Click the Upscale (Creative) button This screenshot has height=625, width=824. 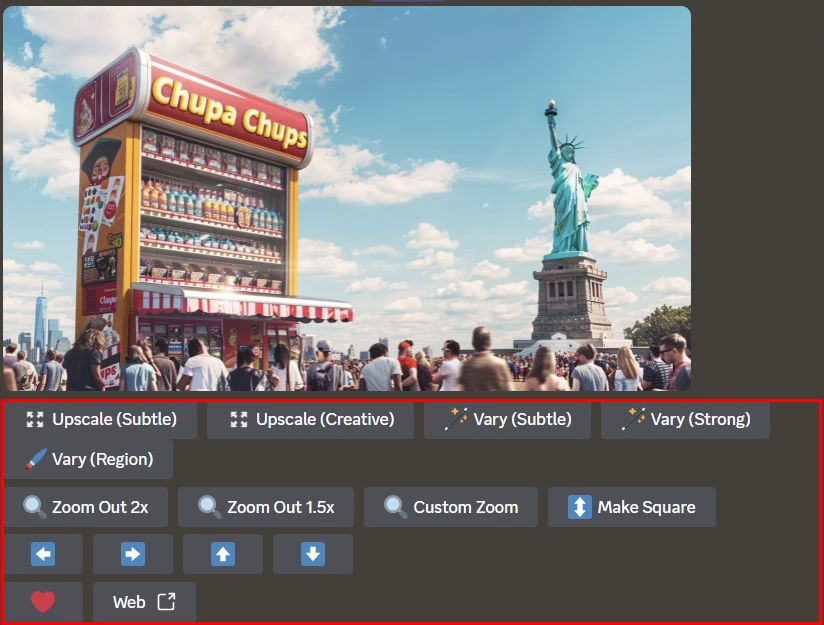pyautogui.click(x=310, y=419)
